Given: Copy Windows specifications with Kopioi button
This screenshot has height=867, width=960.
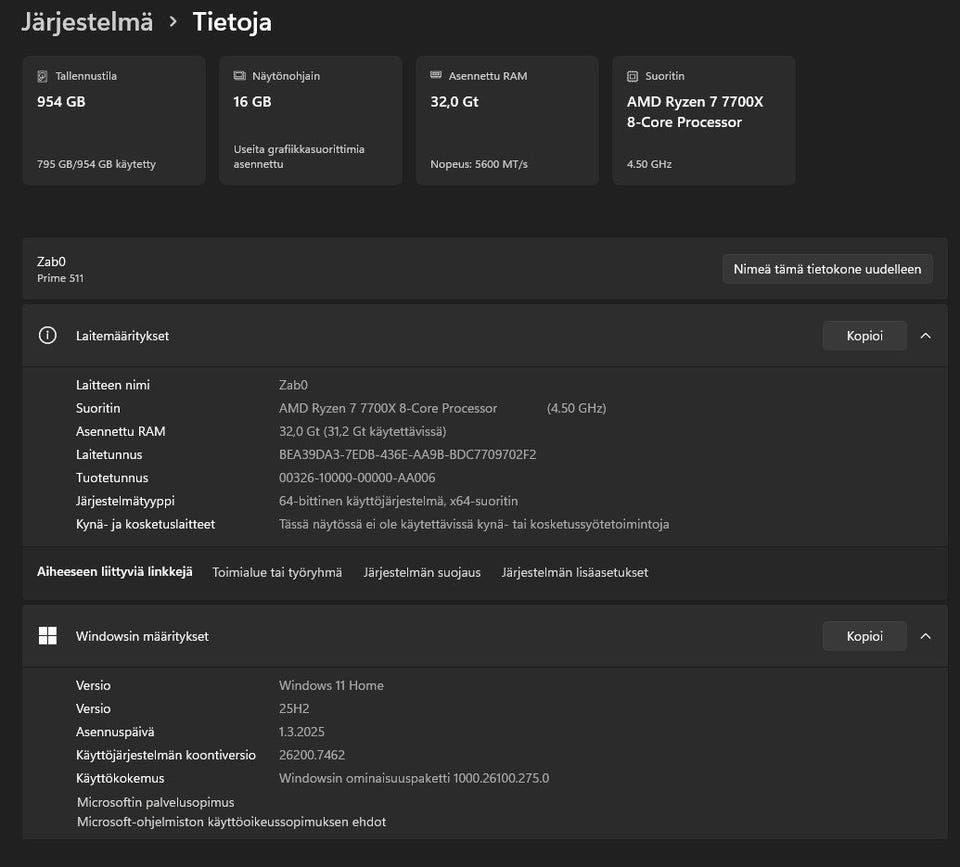Looking at the screenshot, I should click(x=864, y=636).
